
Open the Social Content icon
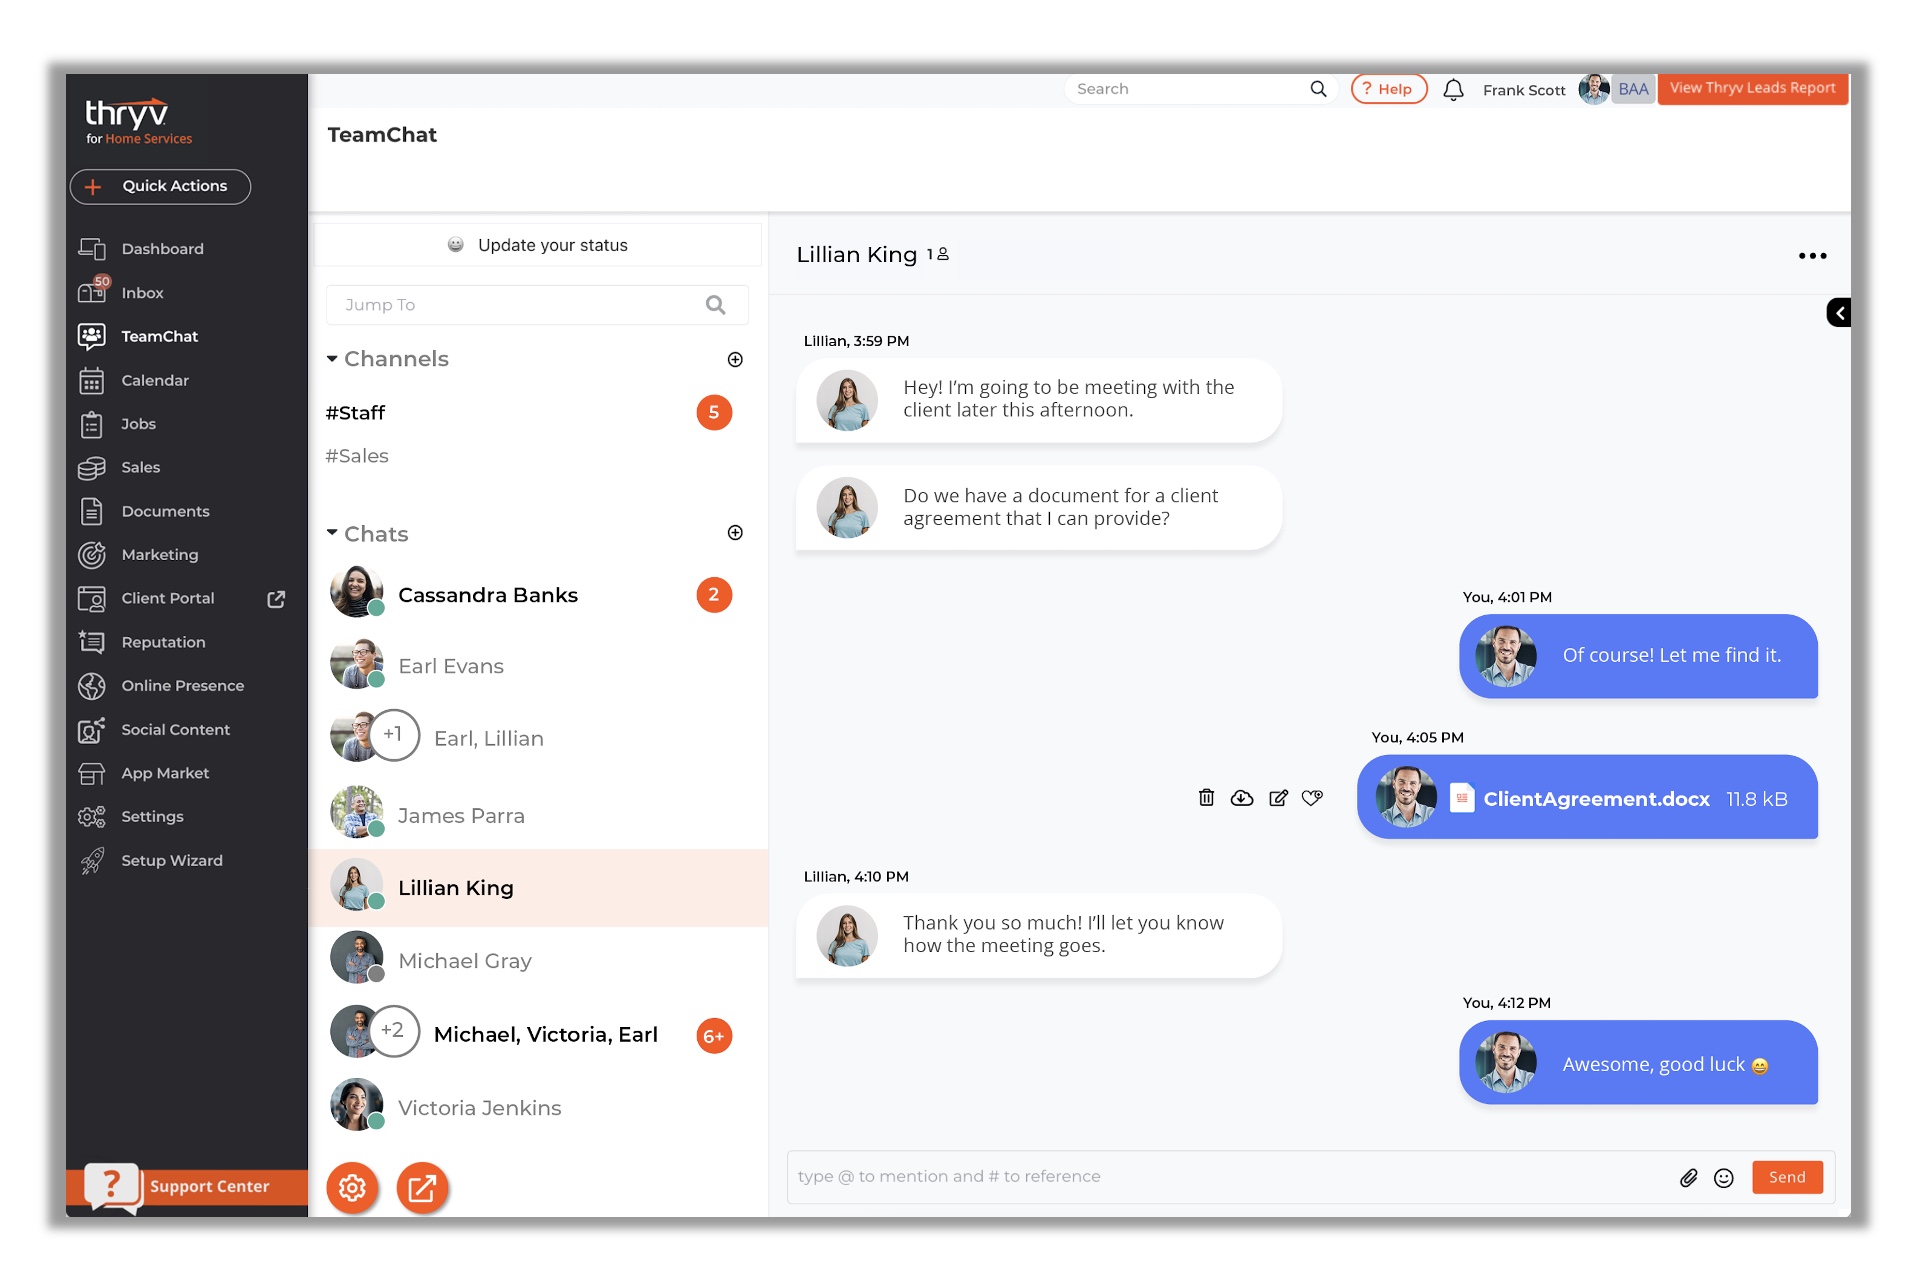(x=92, y=730)
